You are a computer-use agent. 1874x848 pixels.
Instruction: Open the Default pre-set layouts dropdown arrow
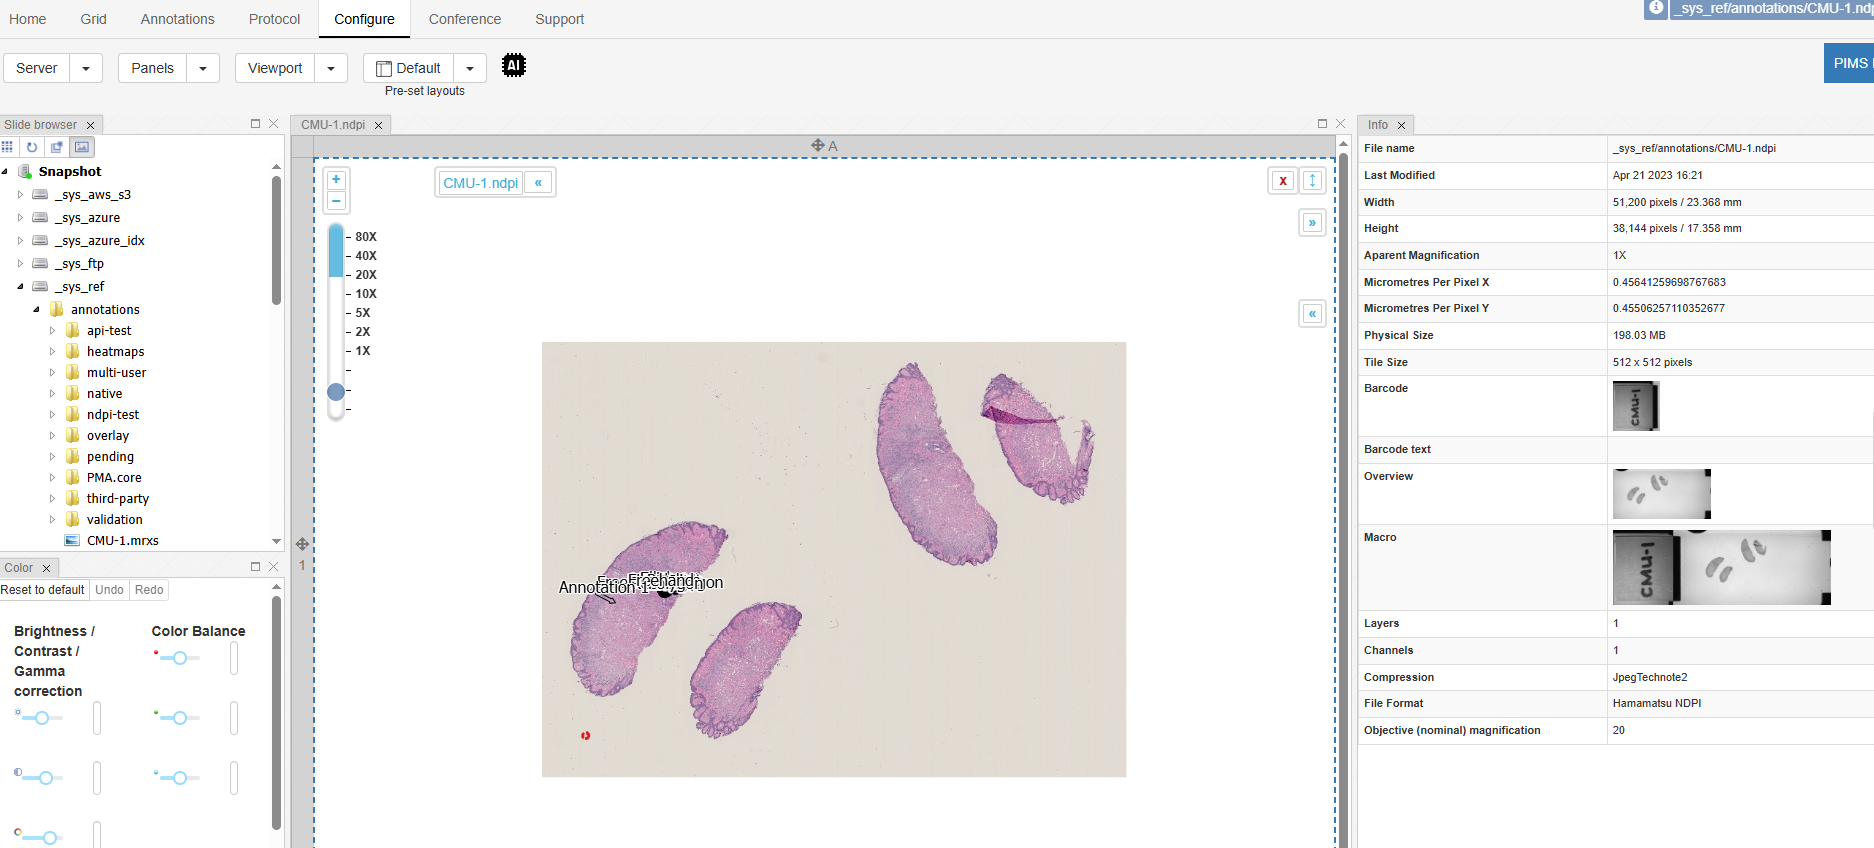(470, 68)
